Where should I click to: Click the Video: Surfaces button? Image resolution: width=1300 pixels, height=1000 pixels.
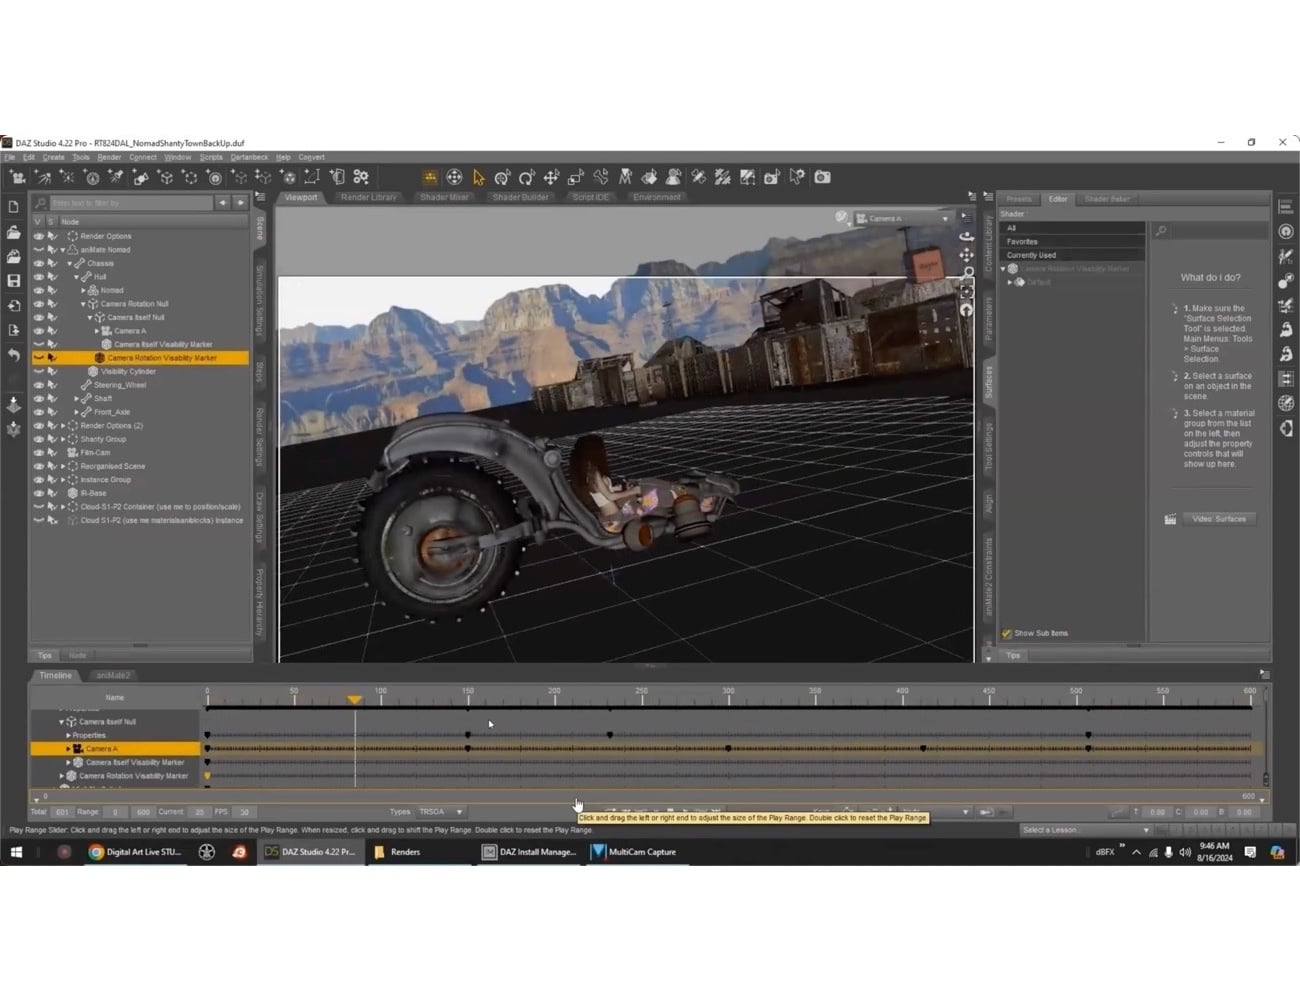(x=1218, y=519)
